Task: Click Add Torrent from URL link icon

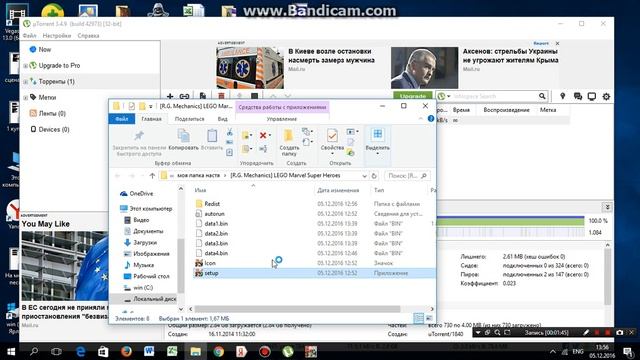Action: [x=184, y=96]
